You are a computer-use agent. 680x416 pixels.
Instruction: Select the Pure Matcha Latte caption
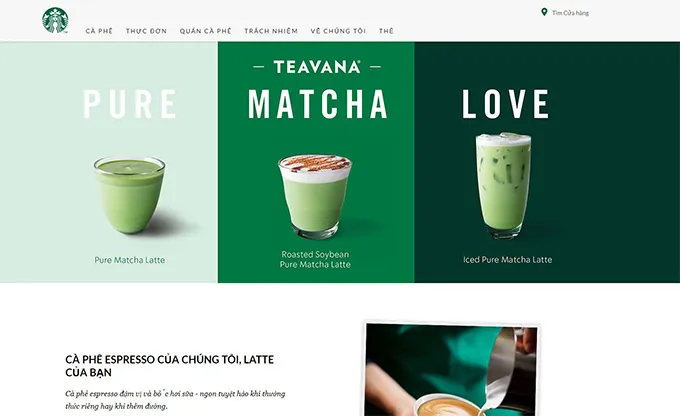pyautogui.click(x=130, y=260)
